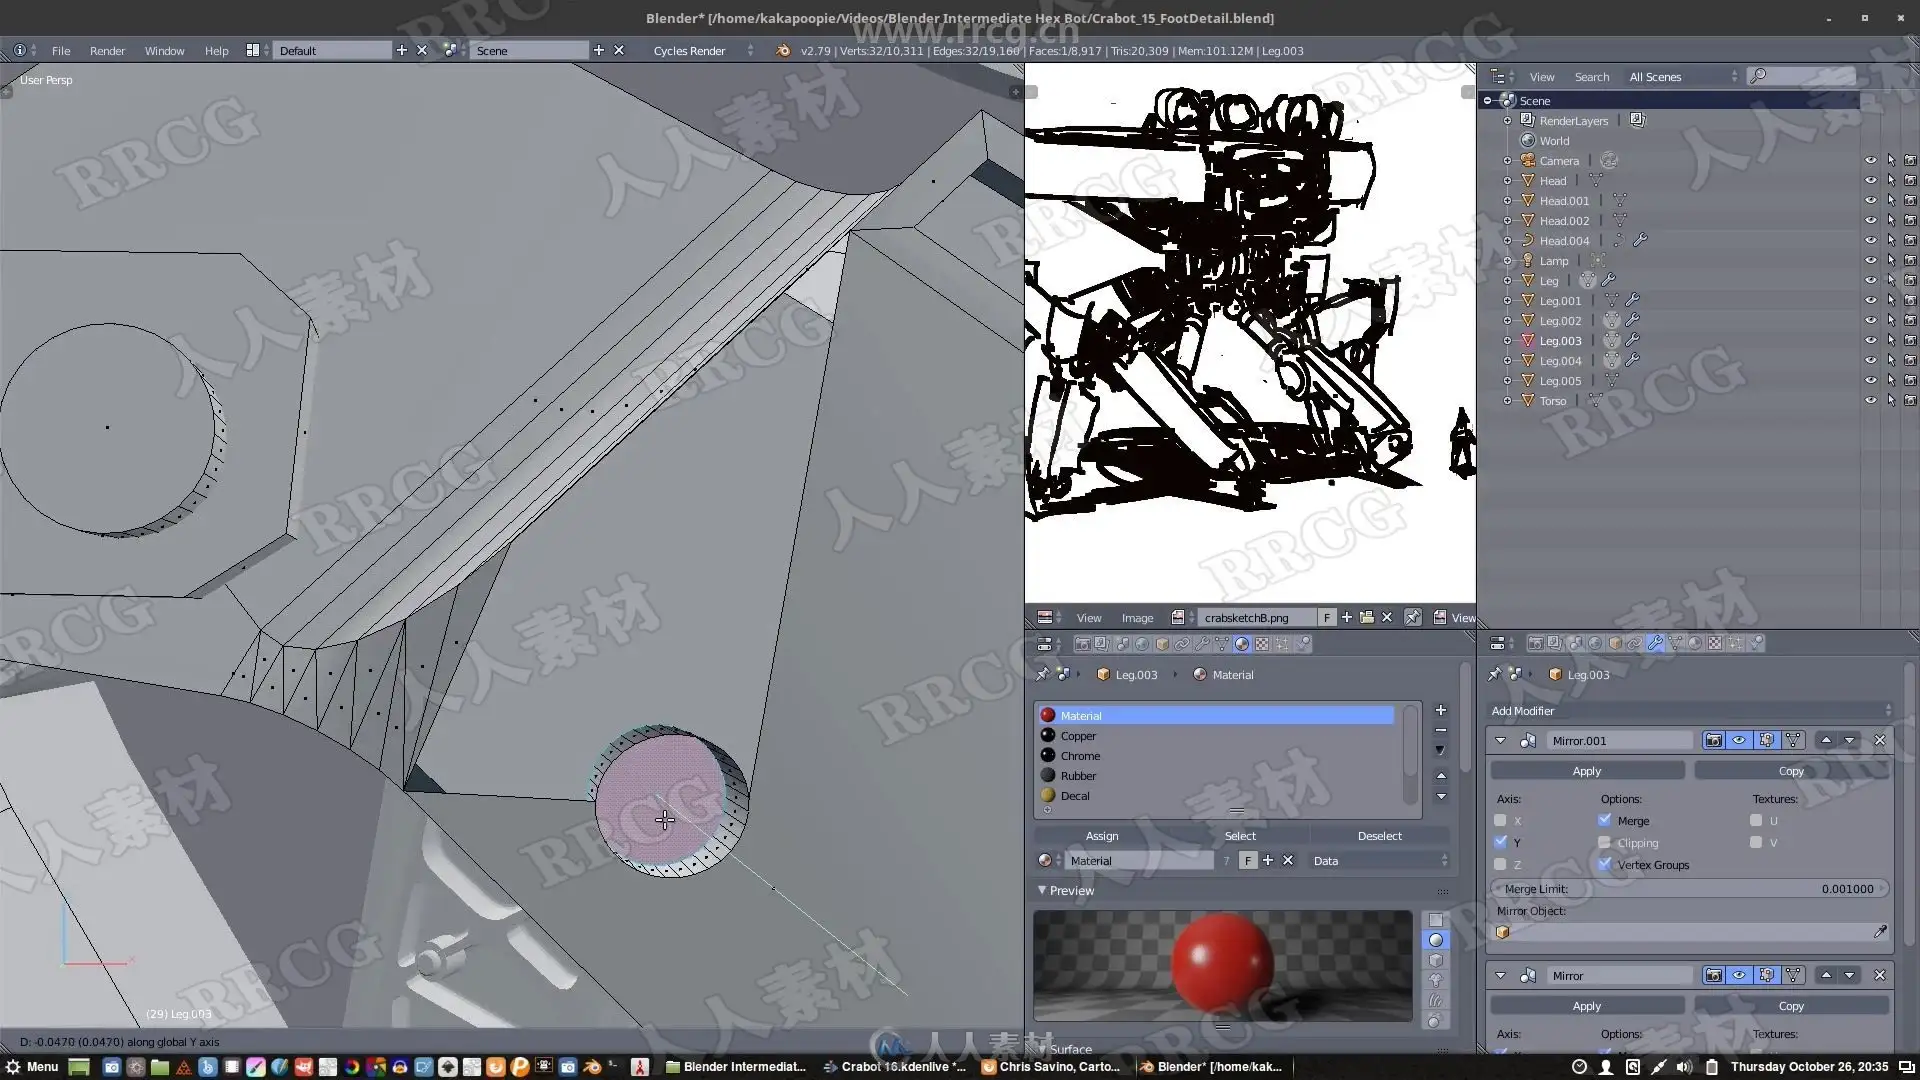Open All Scenes outliner display dropdown

tap(1682, 76)
